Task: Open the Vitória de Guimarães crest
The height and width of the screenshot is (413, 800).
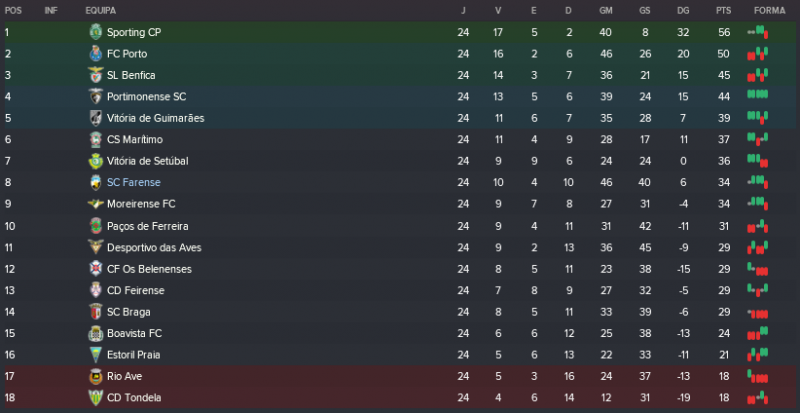Action: pos(96,118)
